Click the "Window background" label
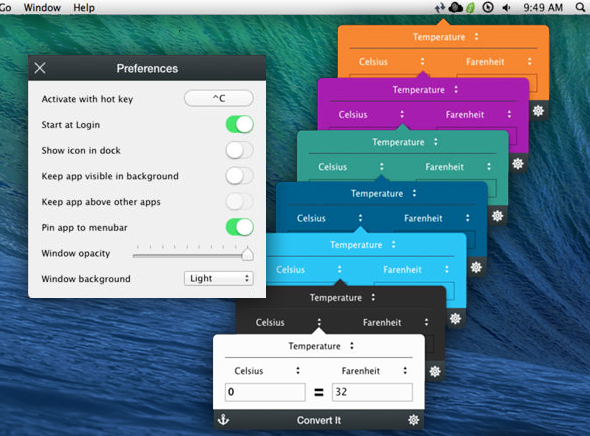This screenshot has height=436, width=590. tap(86, 279)
